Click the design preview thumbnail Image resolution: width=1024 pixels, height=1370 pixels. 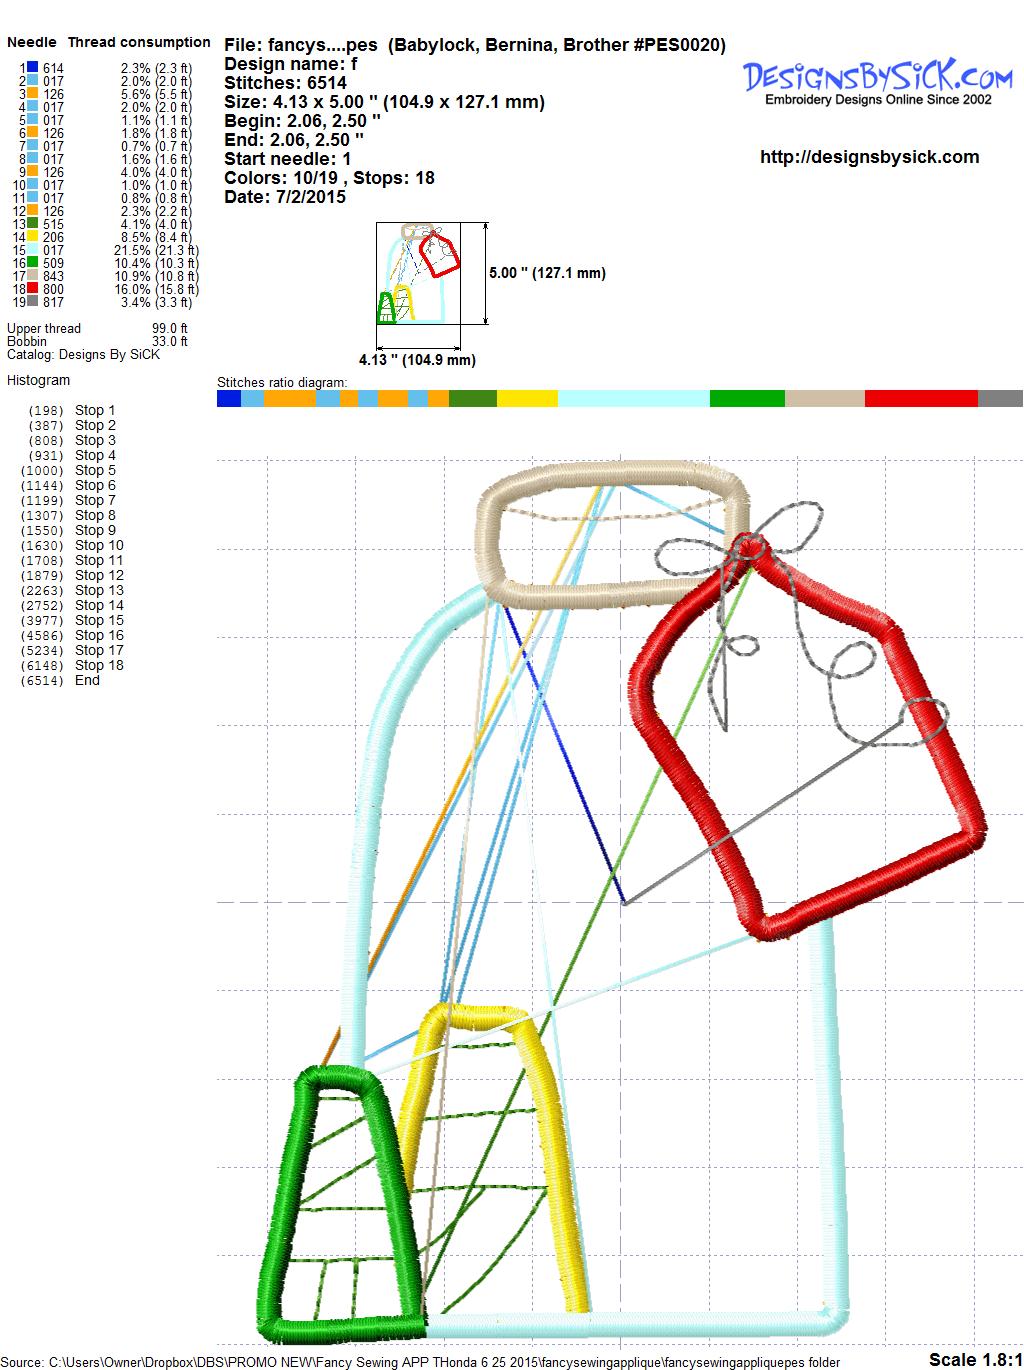pyautogui.click(x=419, y=273)
